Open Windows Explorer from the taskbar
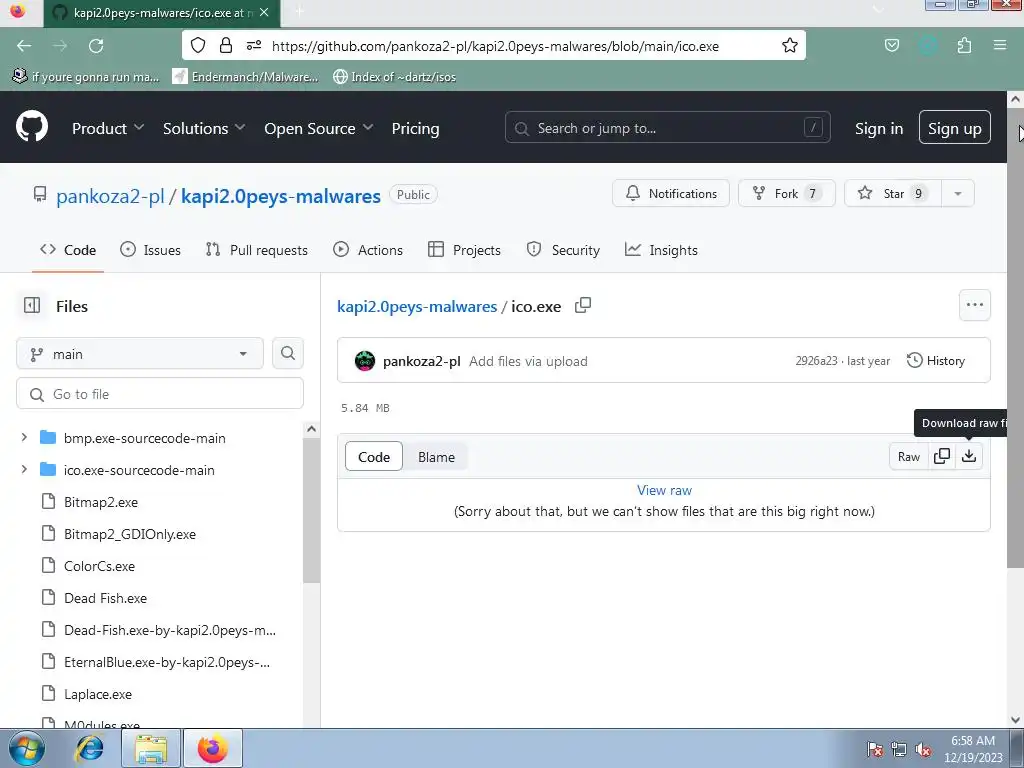1024x768 pixels. click(x=151, y=749)
